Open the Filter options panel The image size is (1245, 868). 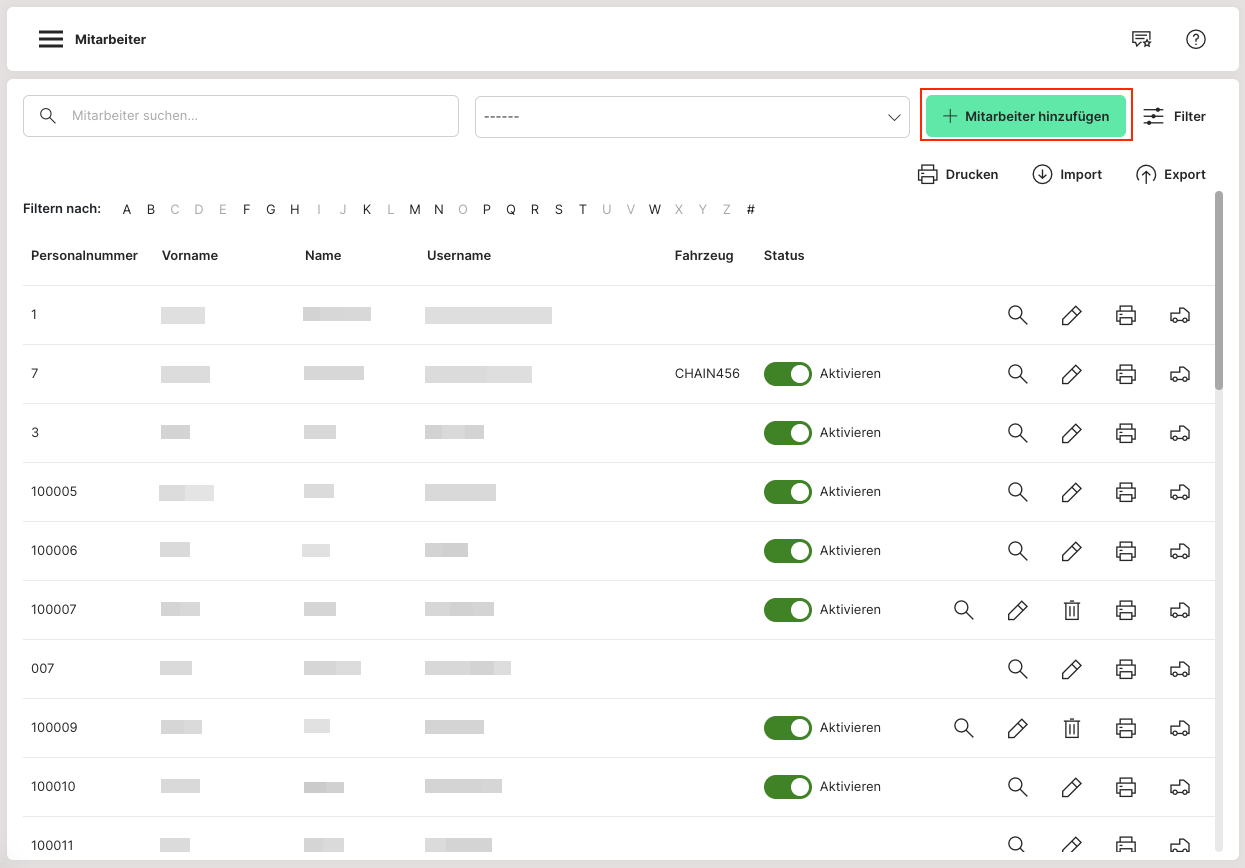pyautogui.click(x=1174, y=117)
